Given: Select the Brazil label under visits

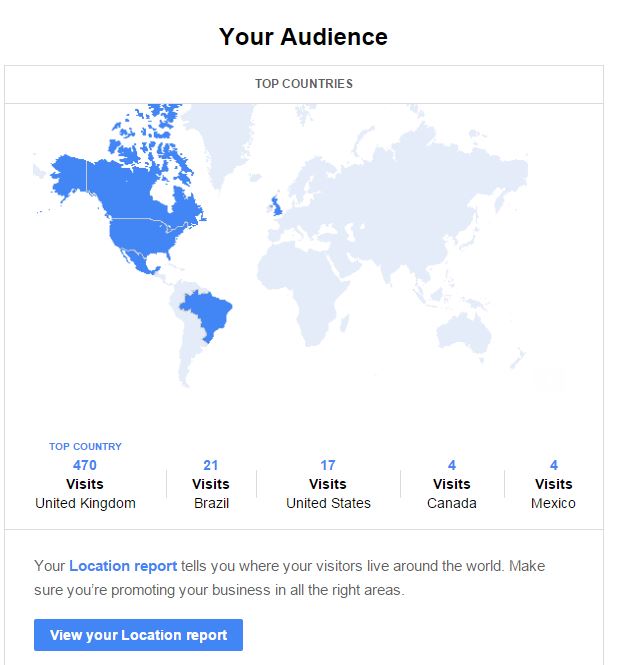Looking at the screenshot, I should click(x=211, y=503).
